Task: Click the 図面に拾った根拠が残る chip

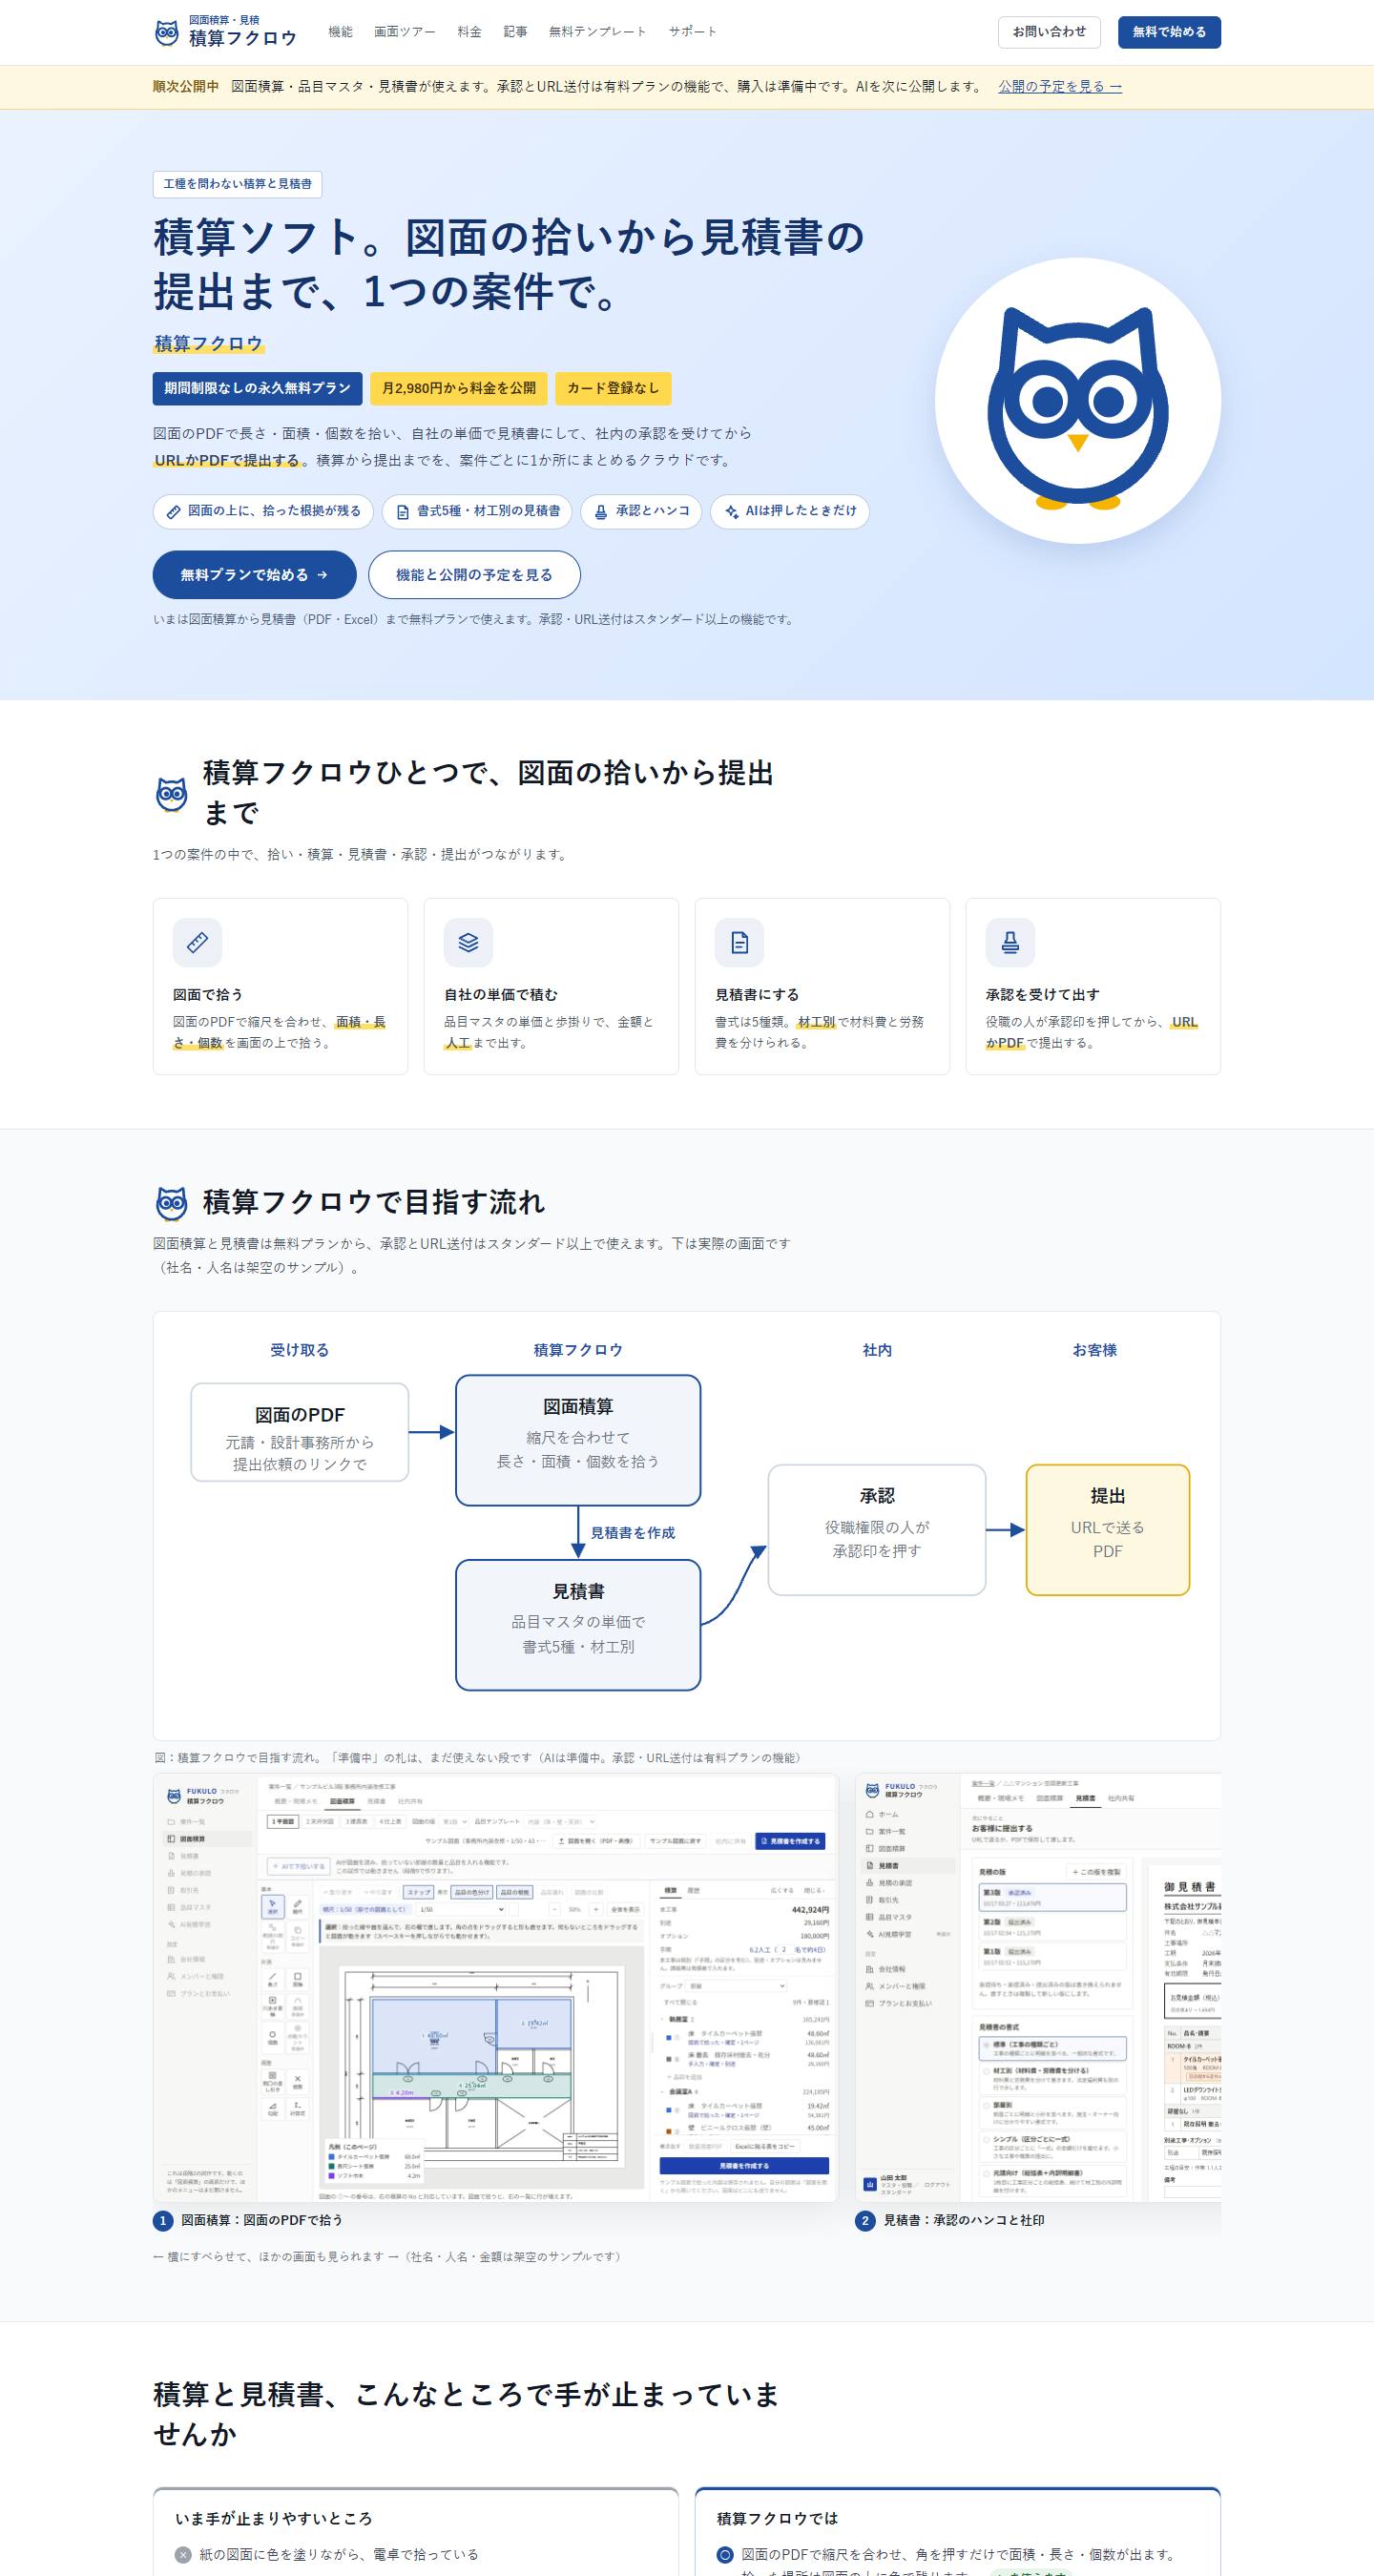Action: (x=263, y=511)
